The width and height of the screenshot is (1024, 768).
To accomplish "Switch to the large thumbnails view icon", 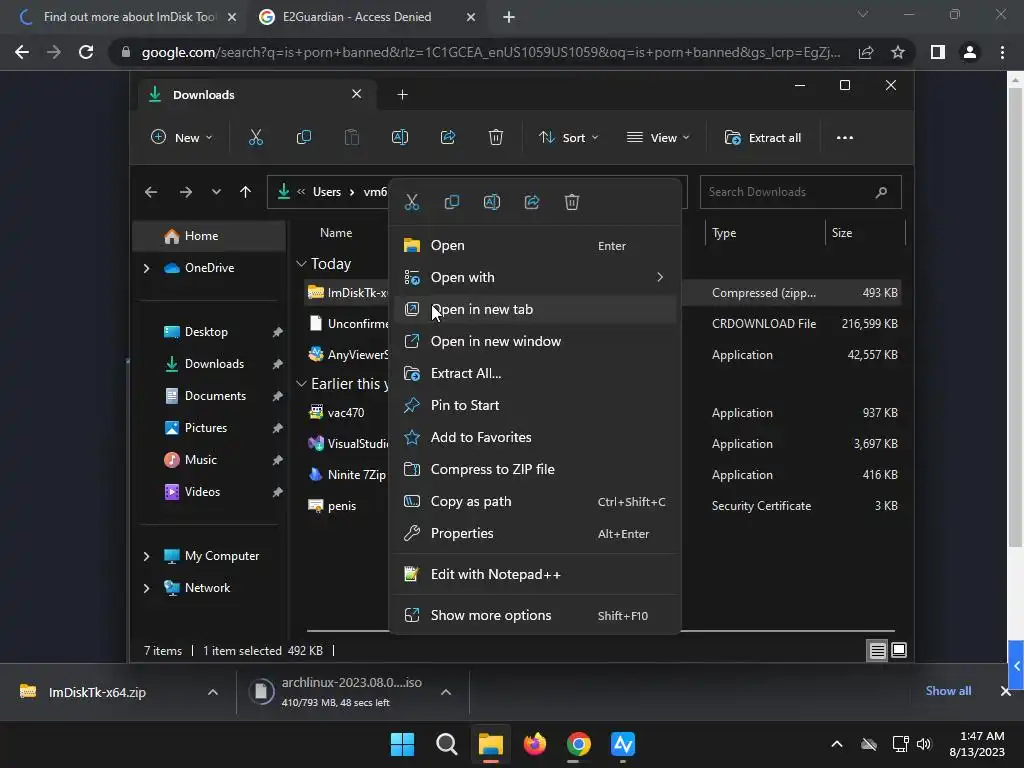I will pos(899,650).
